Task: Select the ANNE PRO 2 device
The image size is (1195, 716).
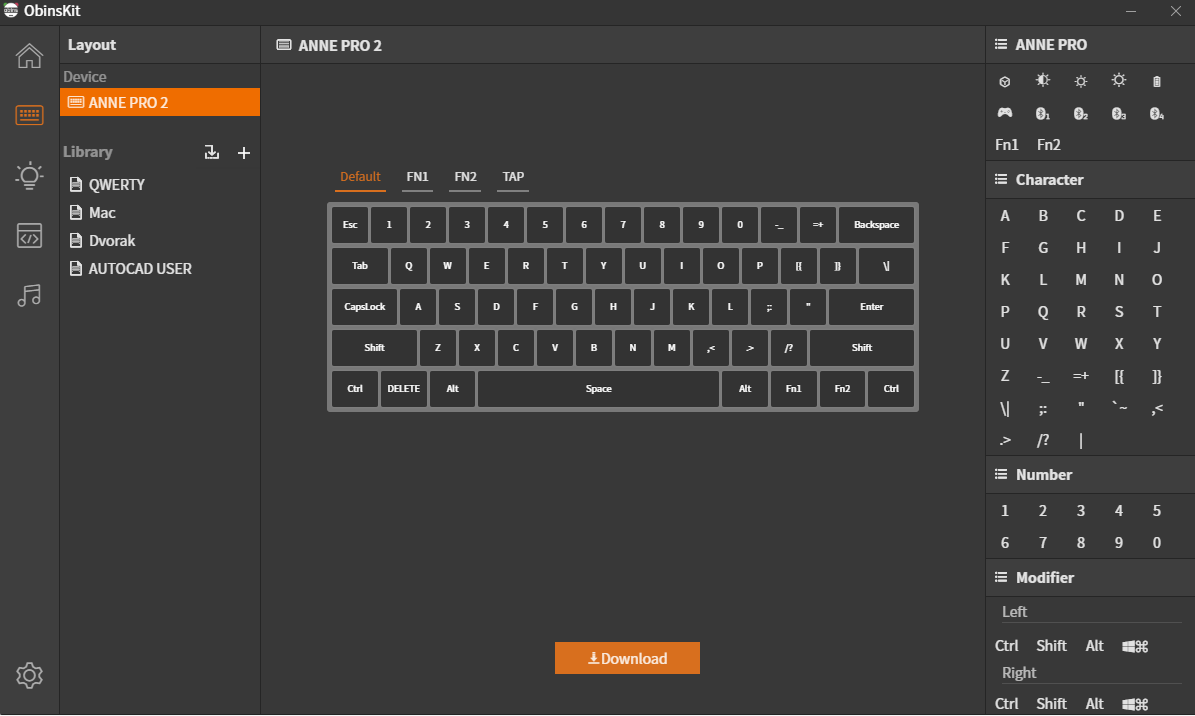Action: pyautogui.click(x=160, y=102)
